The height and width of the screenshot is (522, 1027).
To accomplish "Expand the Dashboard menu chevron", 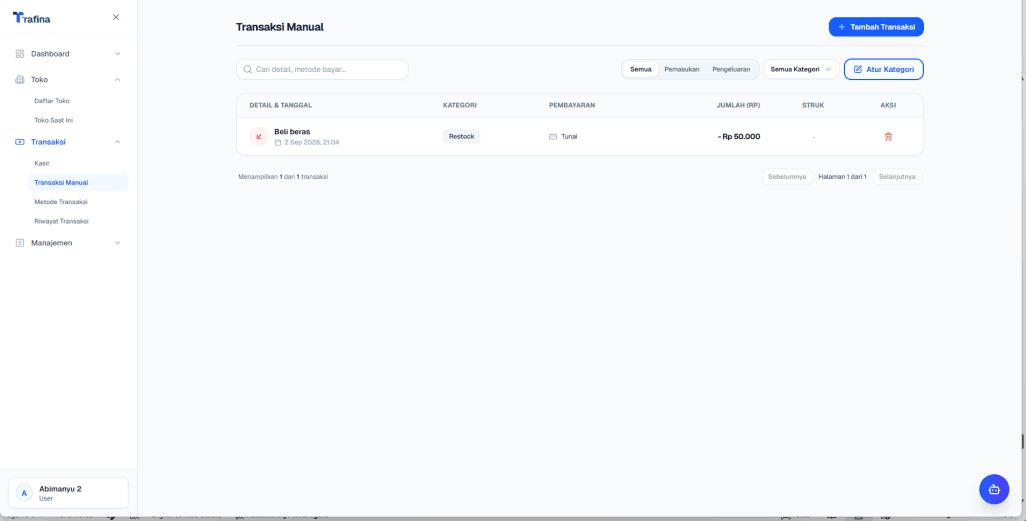I will [118, 54].
